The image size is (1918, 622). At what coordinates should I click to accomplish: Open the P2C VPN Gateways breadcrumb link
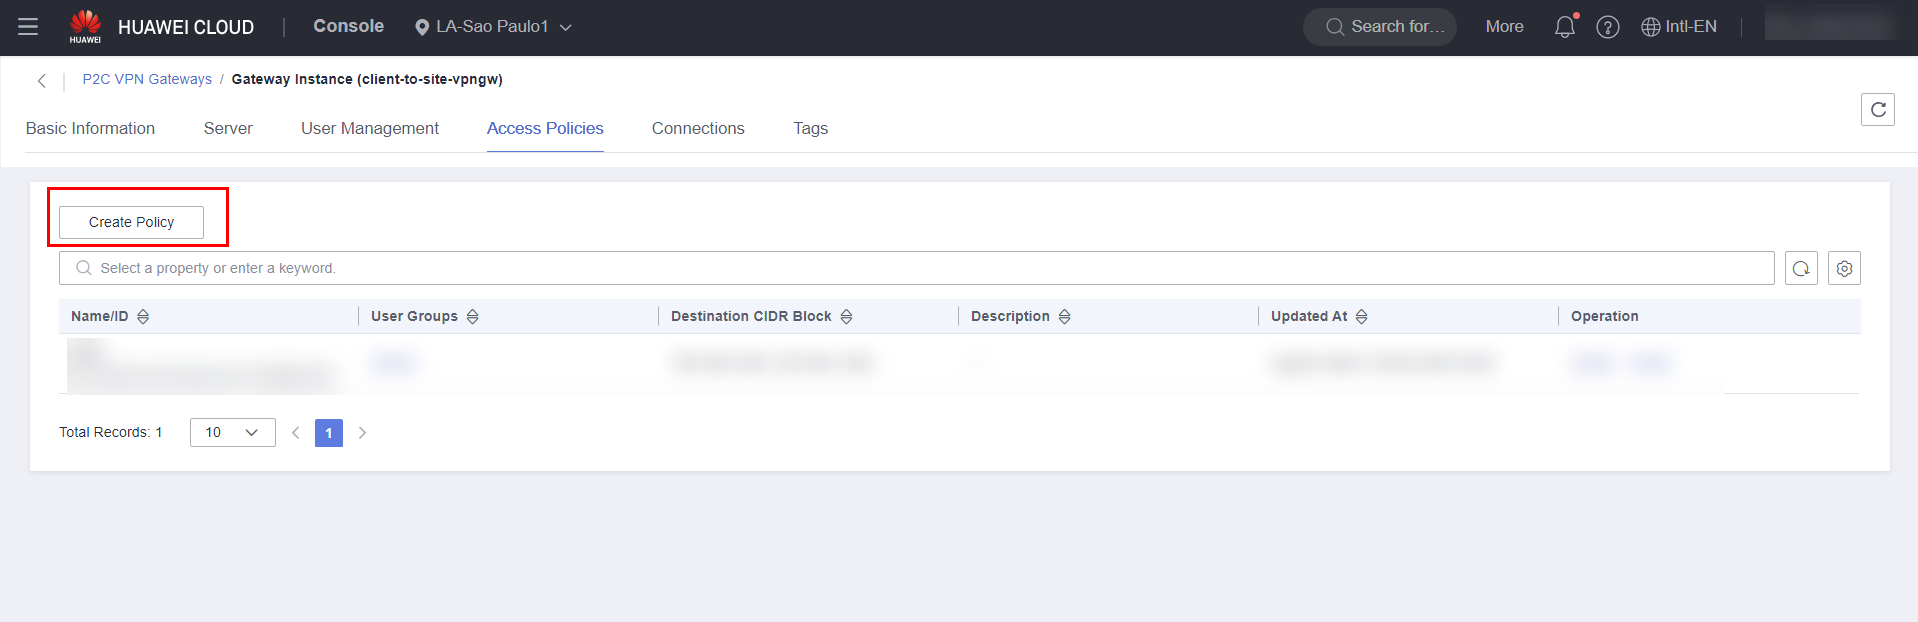click(x=147, y=79)
